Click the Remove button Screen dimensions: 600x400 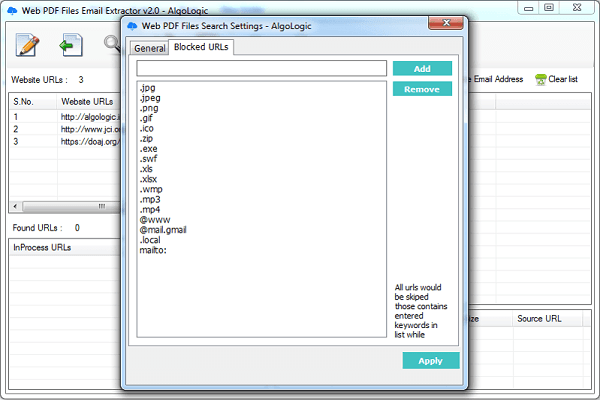pos(422,89)
